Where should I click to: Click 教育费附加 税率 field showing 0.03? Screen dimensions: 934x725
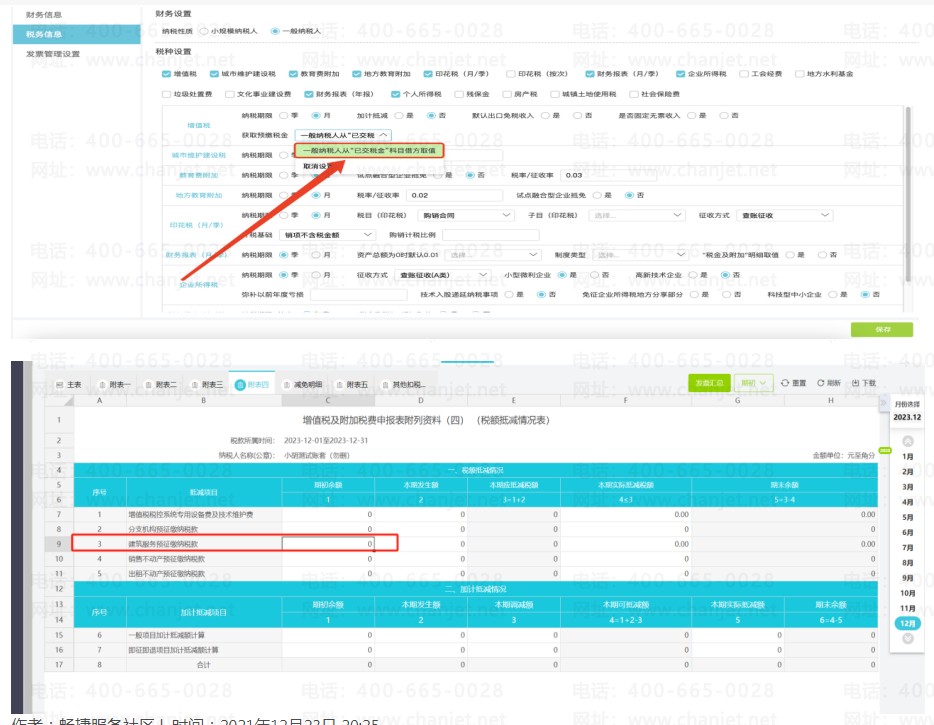tap(608, 175)
